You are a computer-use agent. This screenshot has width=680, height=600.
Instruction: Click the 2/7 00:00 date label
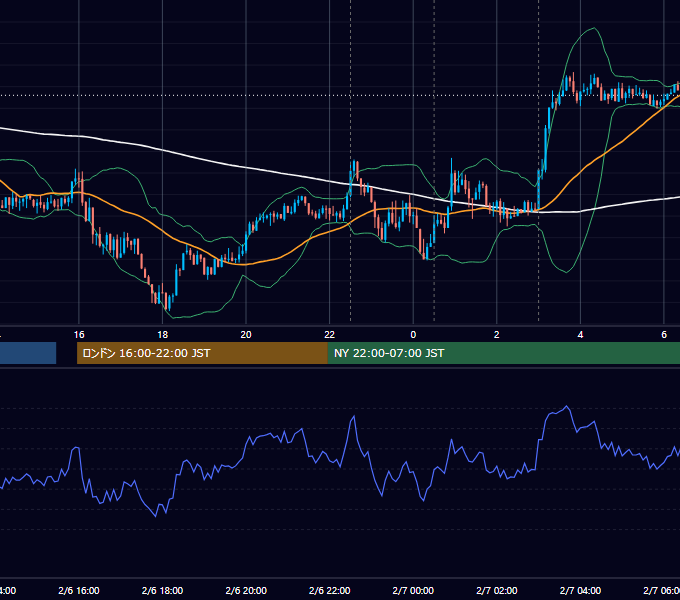(x=413, y=590)
